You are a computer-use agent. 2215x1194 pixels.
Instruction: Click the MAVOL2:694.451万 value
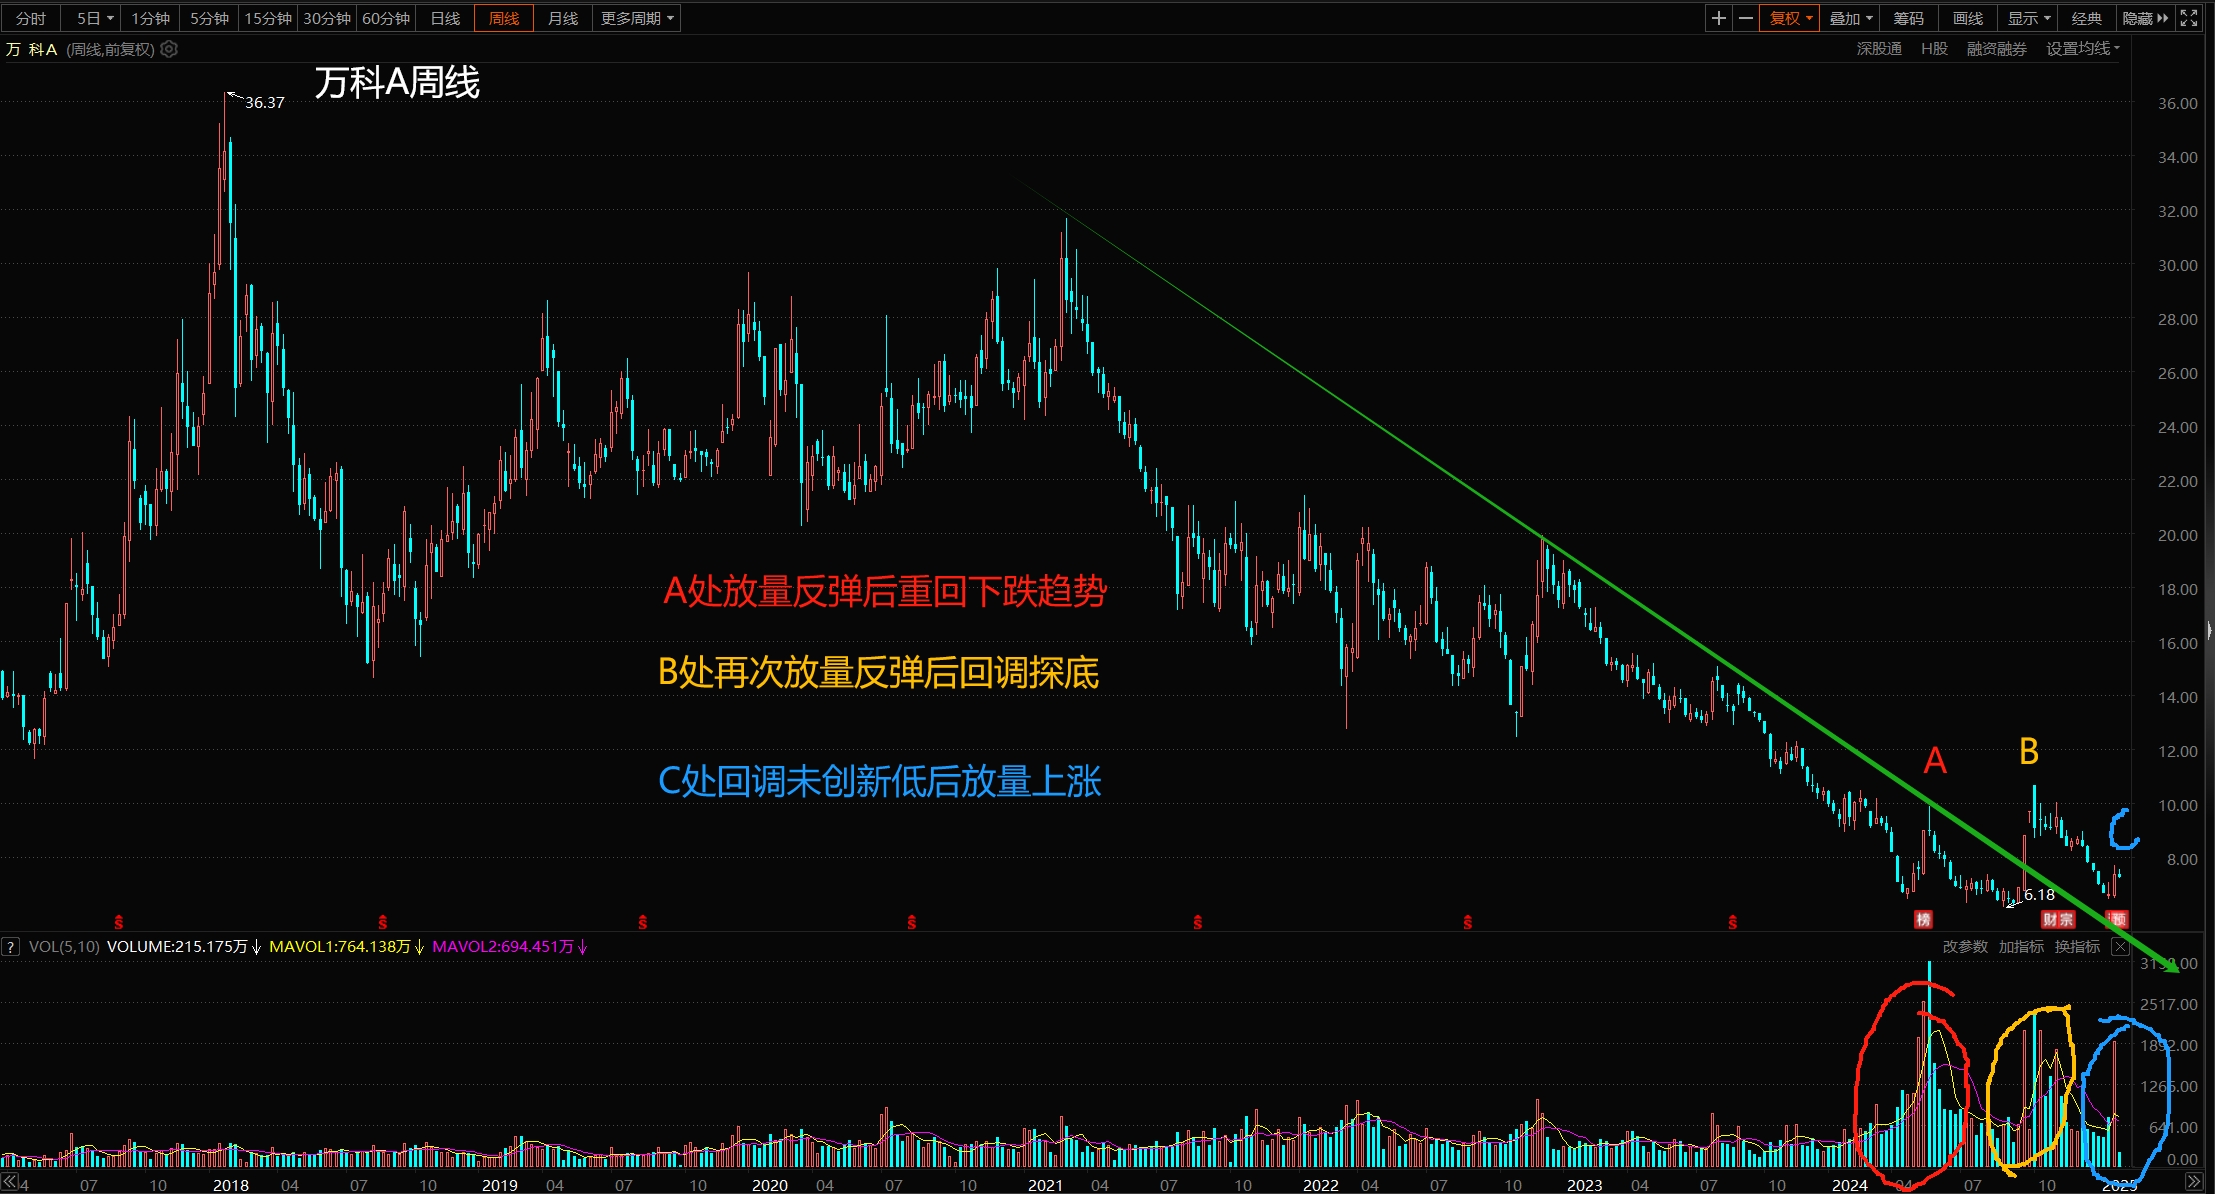[503, 946]
